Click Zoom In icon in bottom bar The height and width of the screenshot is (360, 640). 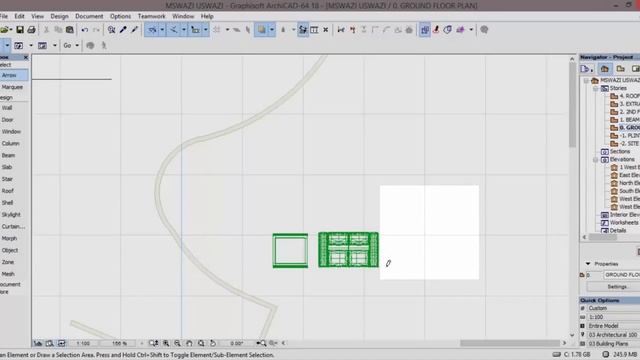click(x=166, y=343)
